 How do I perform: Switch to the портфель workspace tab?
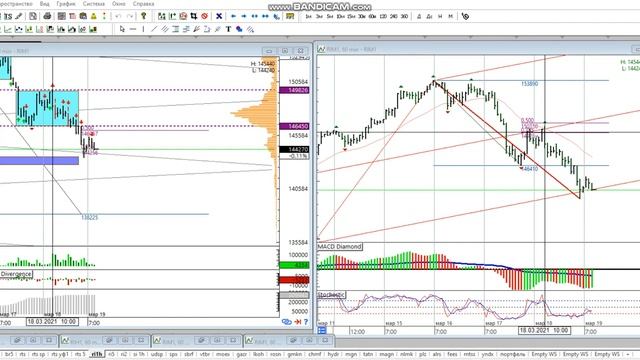(513, 354)
